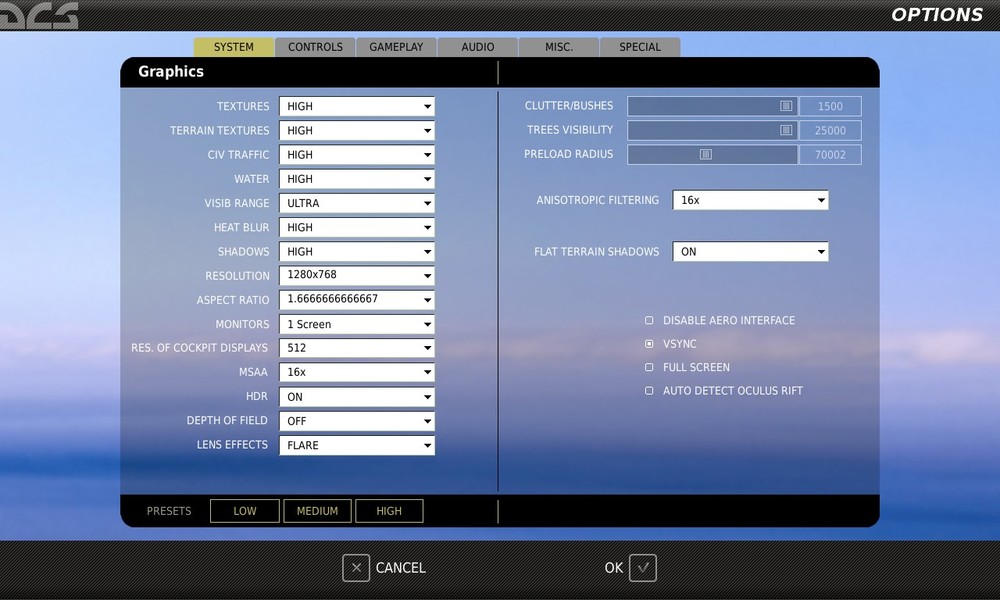Click the X icon next to Cancel

(x=356, y=567)
